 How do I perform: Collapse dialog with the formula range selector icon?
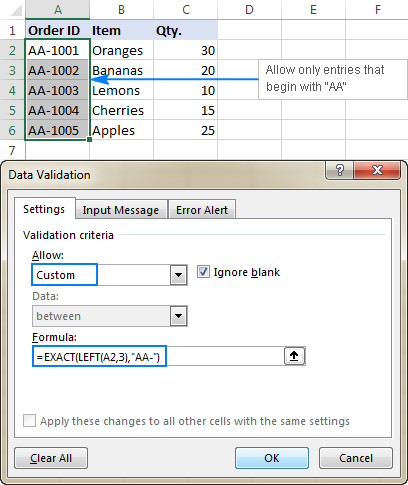[294, 356]
